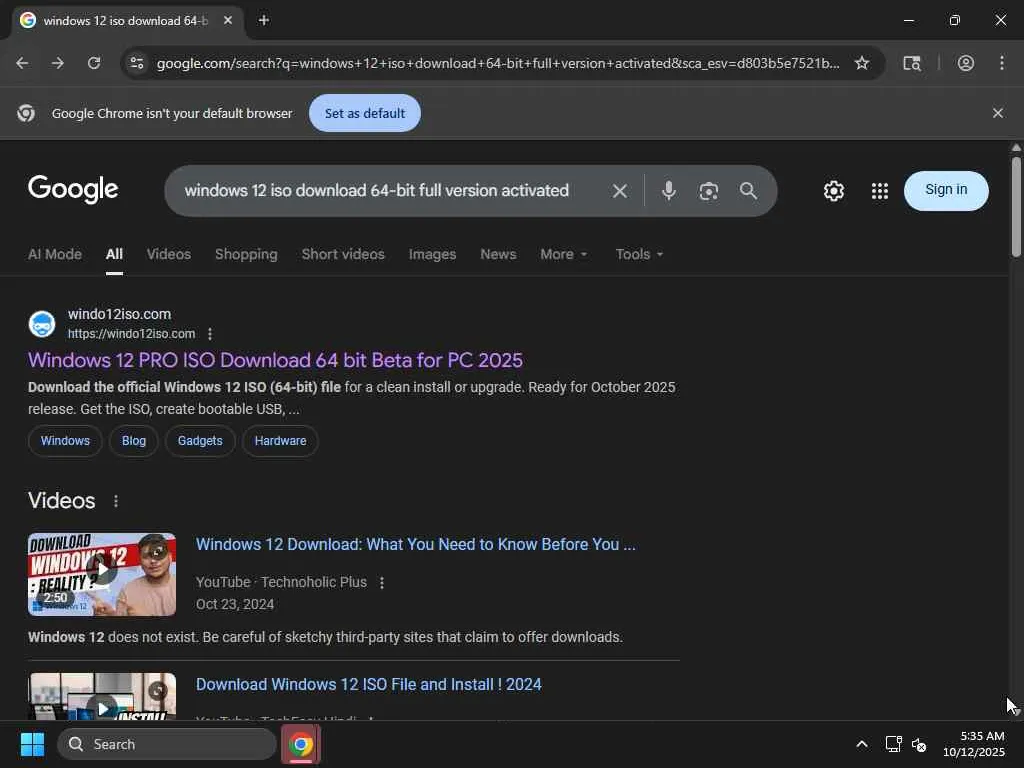Open options for Technoholic Plus video
This screenshot has height=768, width=1024.
point(382,583)
